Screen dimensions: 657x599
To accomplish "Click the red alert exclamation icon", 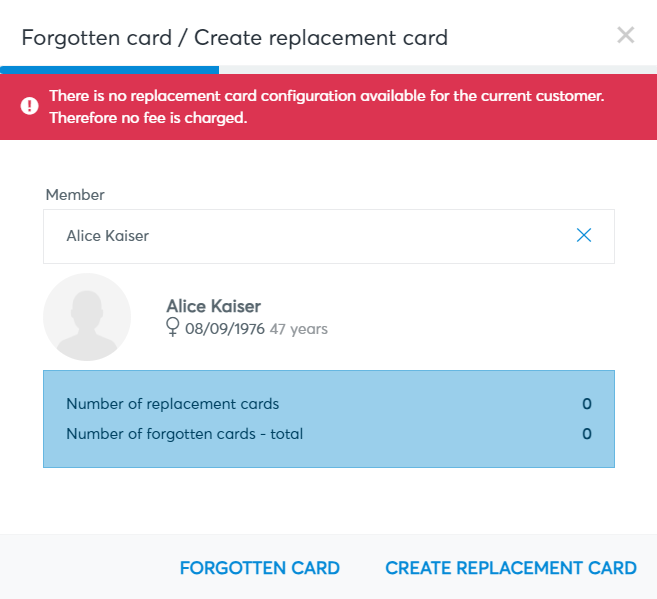I will tap(29, 106).
